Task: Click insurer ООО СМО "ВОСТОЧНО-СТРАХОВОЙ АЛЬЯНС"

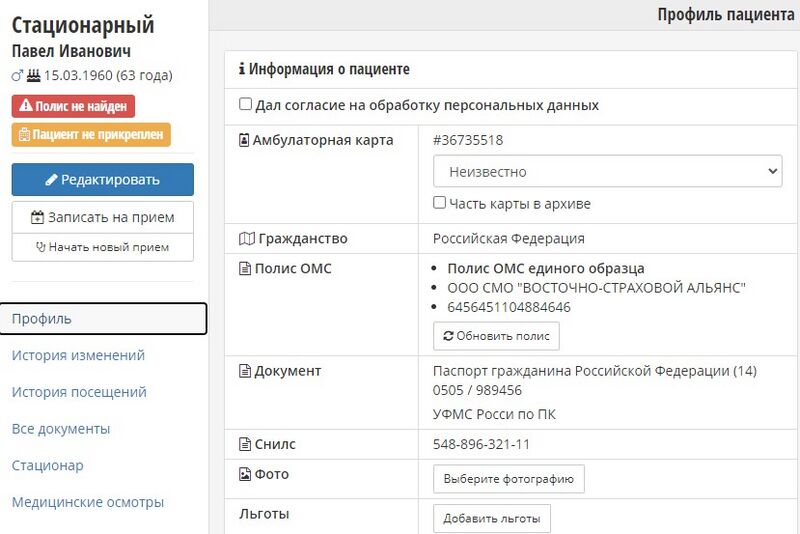Action: (596, 288)
